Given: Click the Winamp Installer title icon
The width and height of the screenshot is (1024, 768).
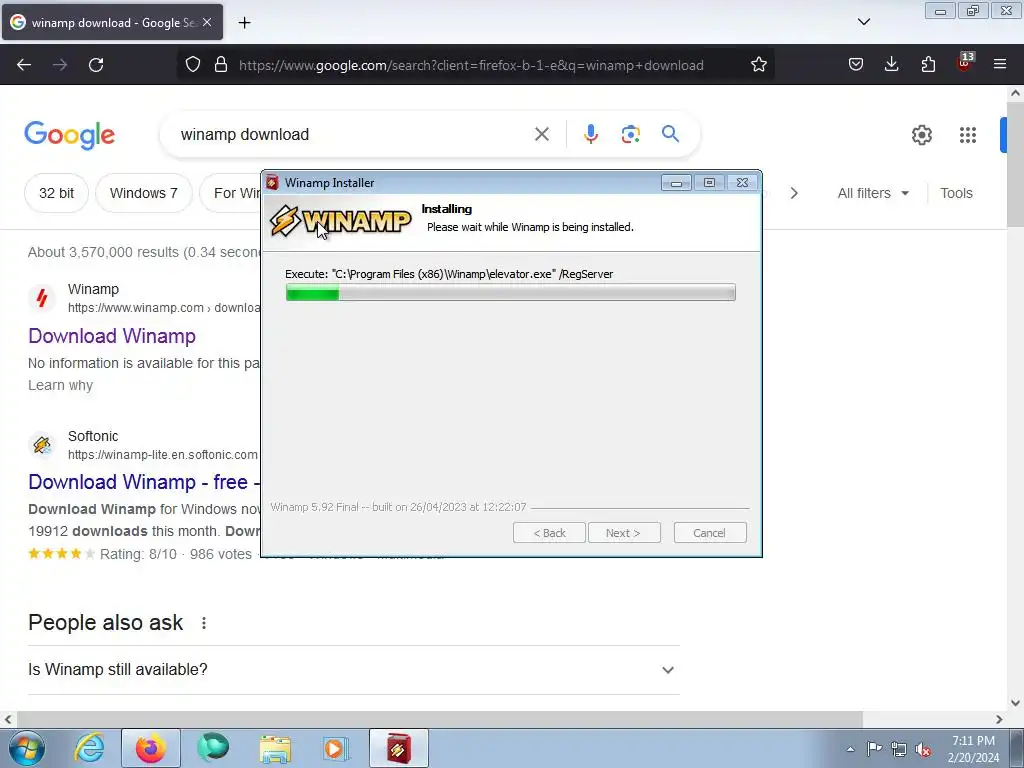Looking at the screenshot, I should tap(272, 183).
